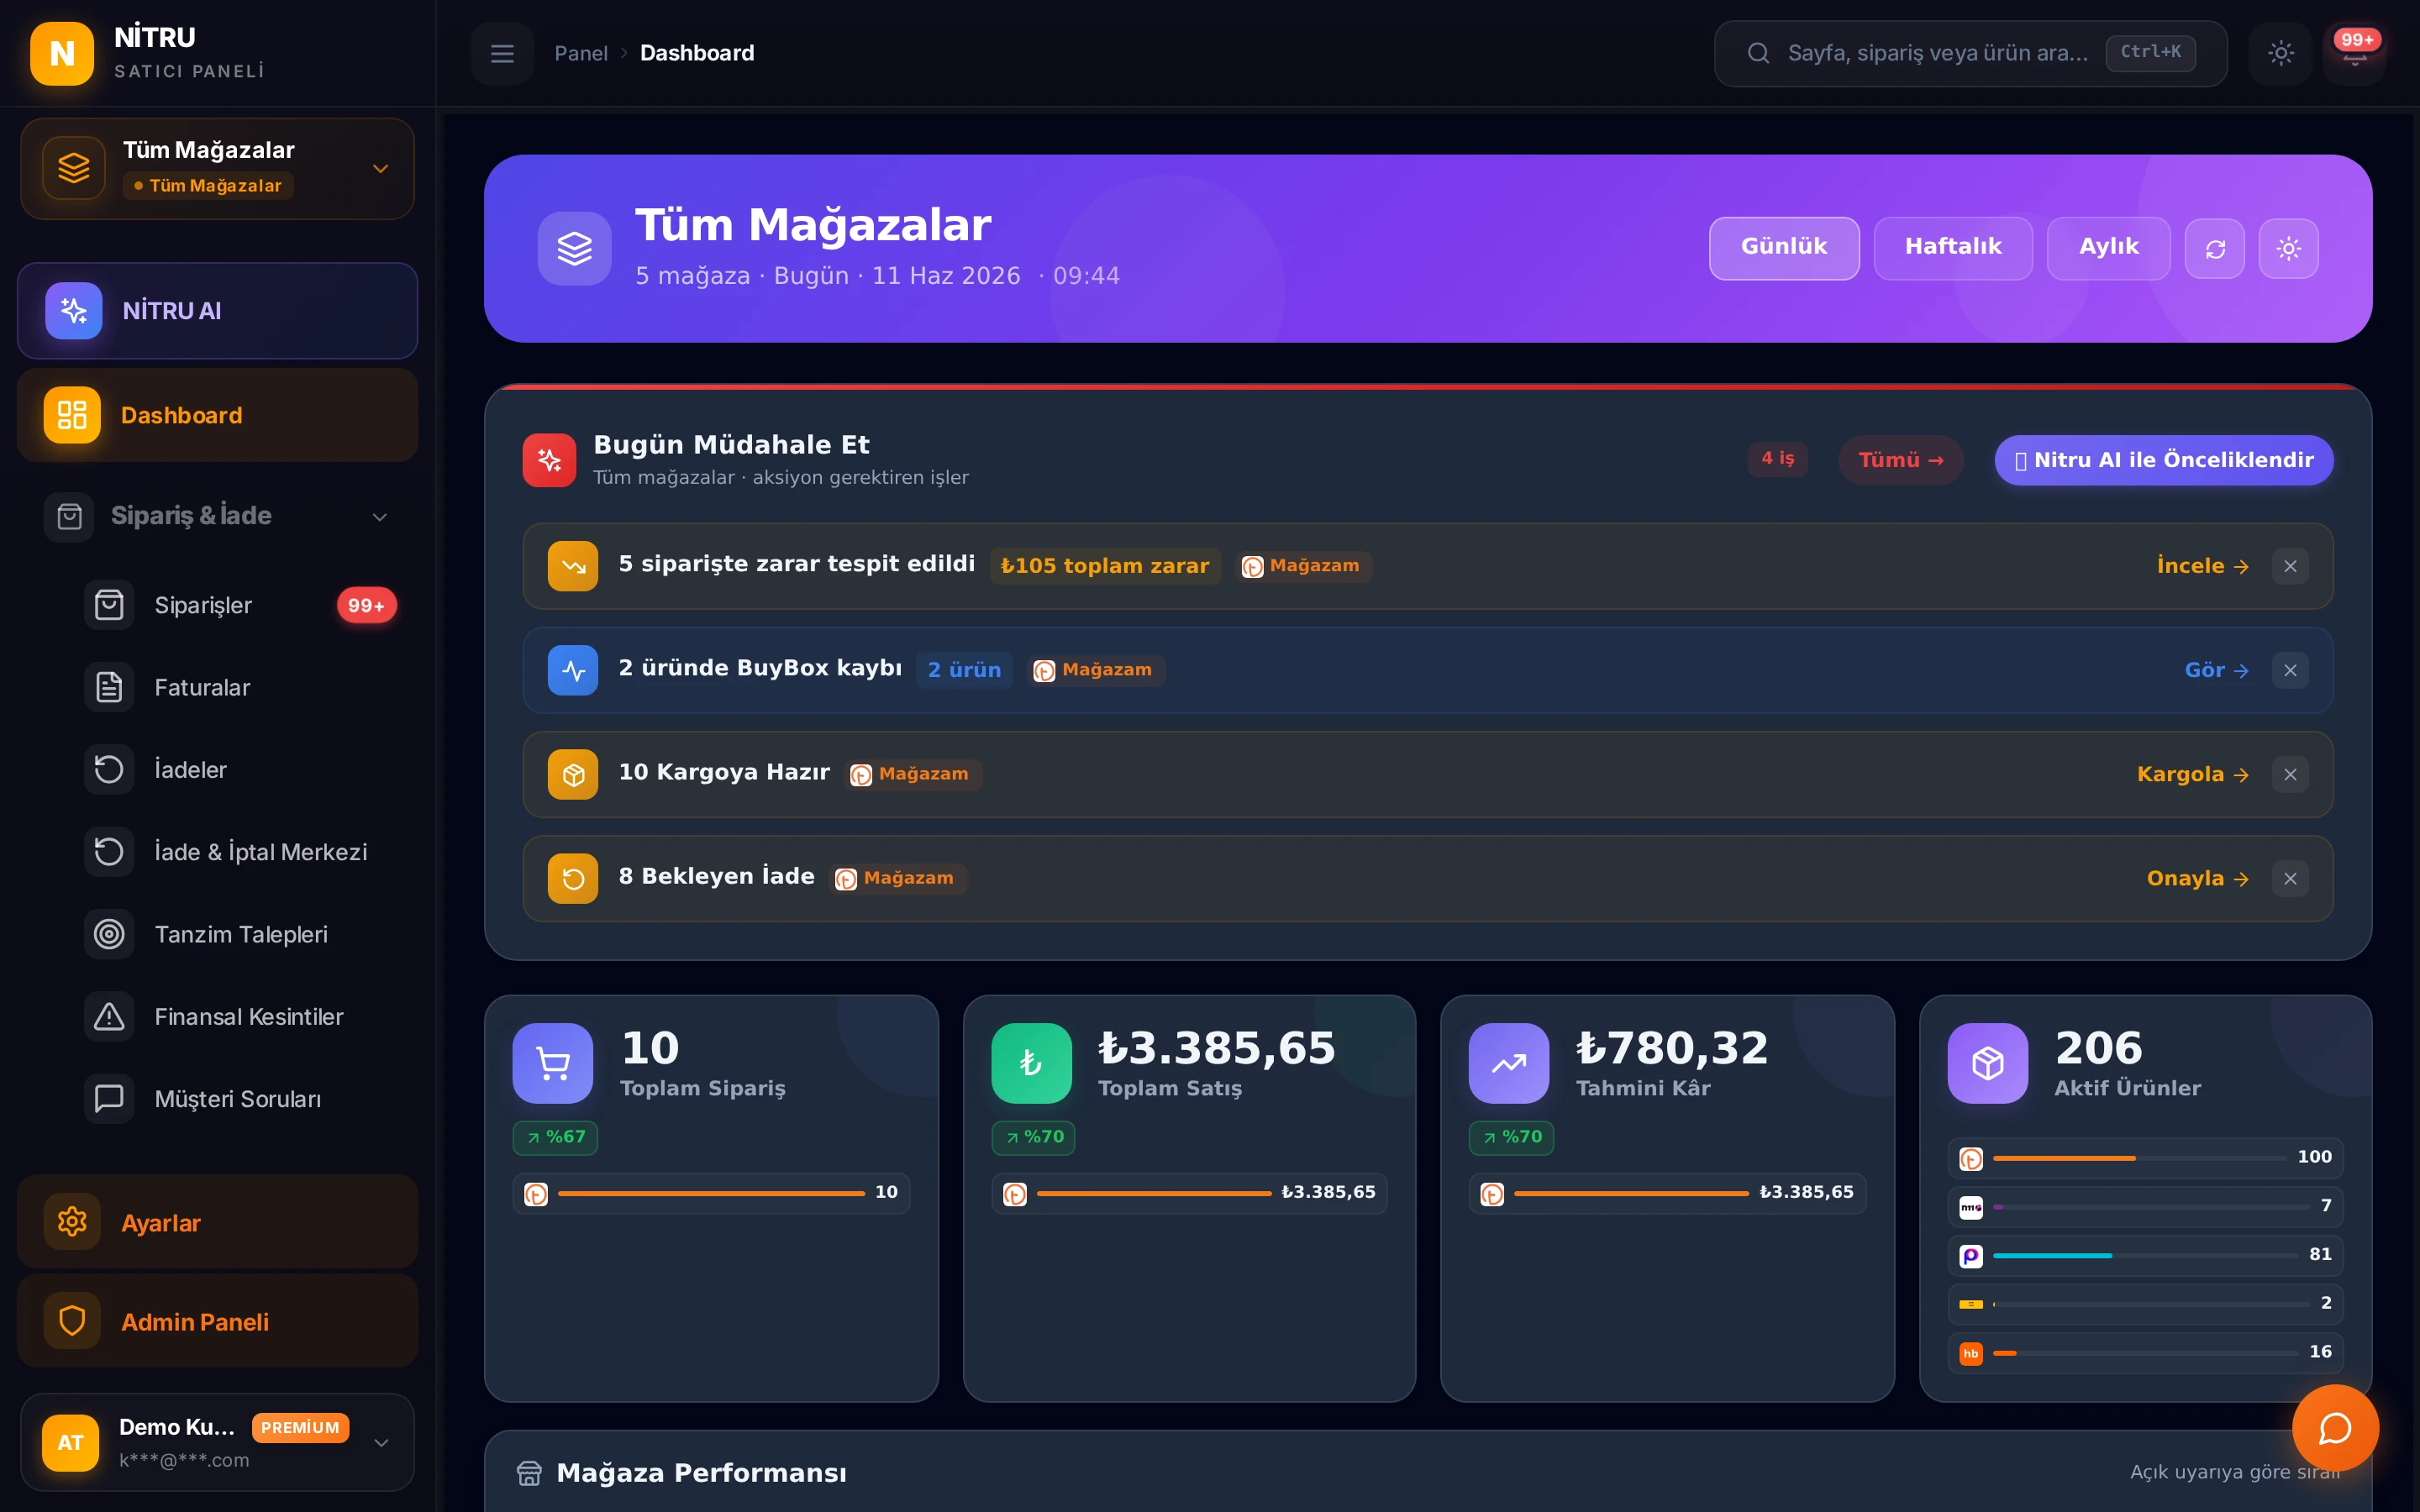The width and height of the screenshot is (2420, 1512).
Task: Click the İncele link
Action: pyautogui.click(x=2202, y=566)
